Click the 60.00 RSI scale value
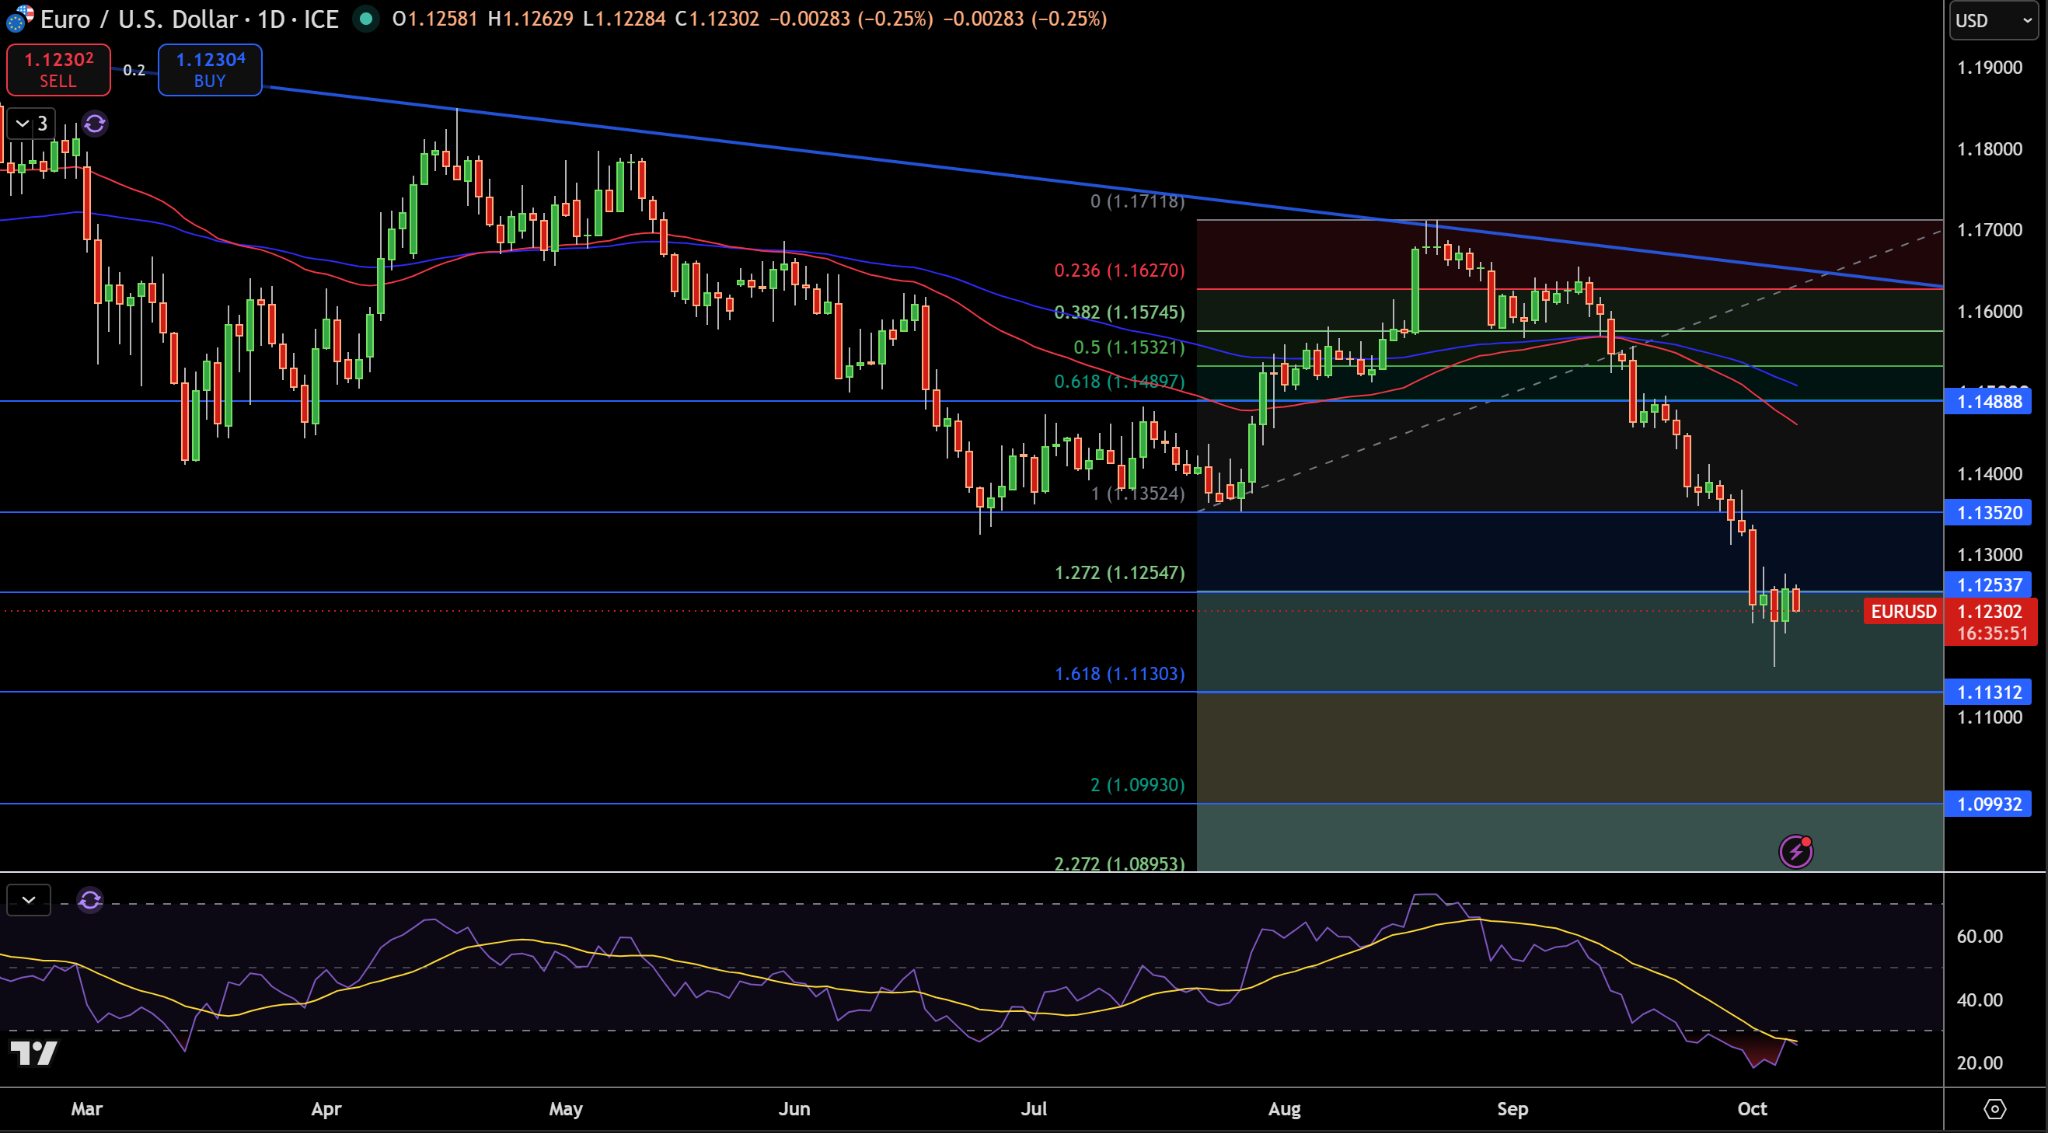2048x1133 pixels. click(x=1980, y=937)
